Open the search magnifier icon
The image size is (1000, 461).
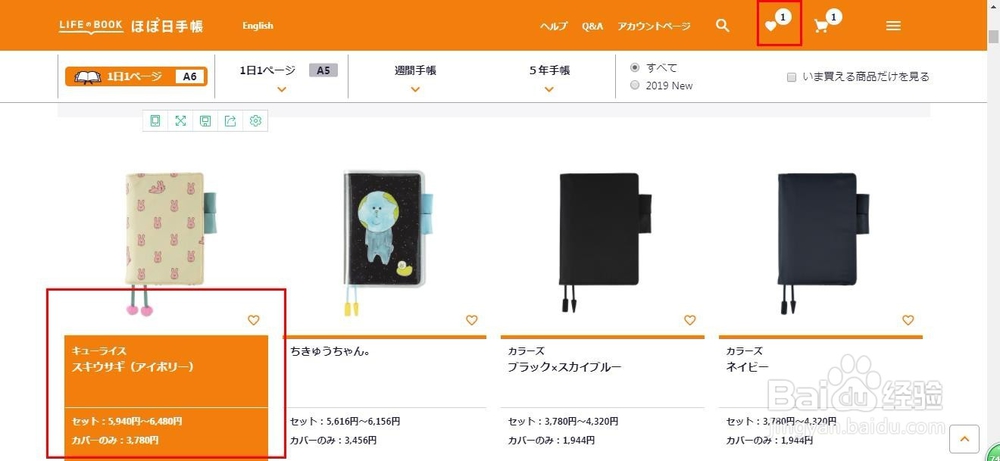click(722, 26)
